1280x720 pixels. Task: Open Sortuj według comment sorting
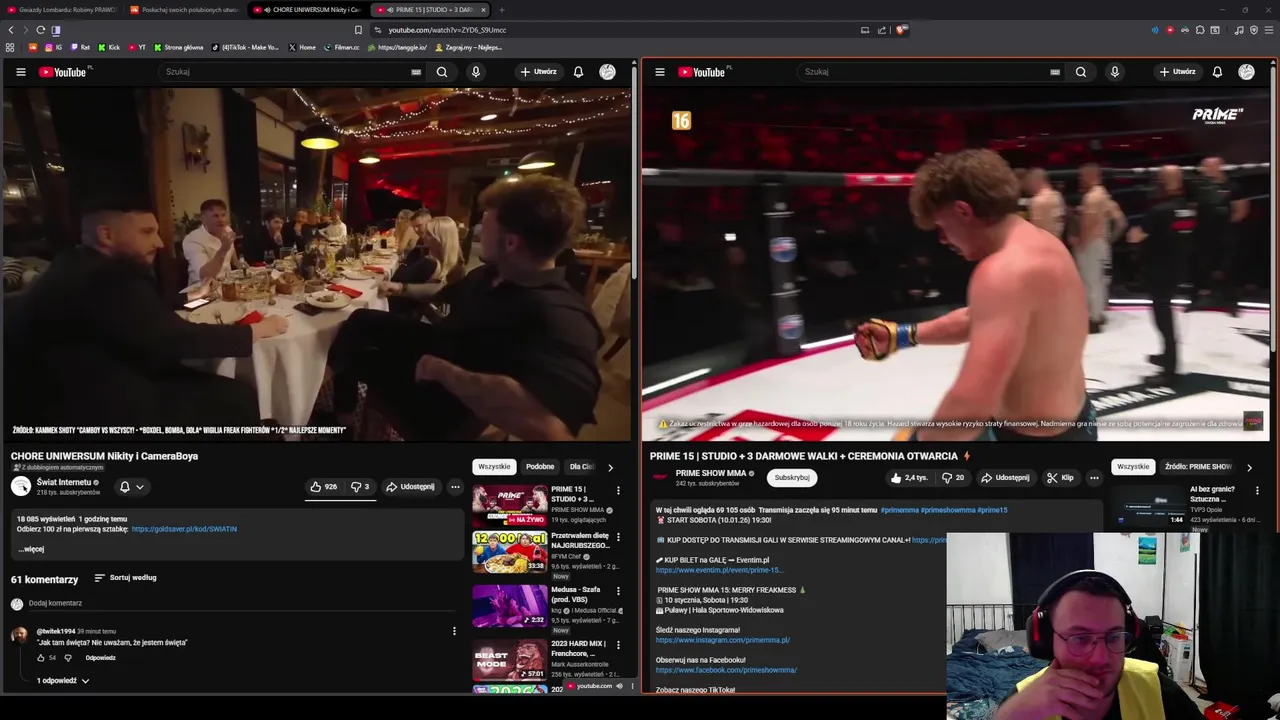click(125, 578)
